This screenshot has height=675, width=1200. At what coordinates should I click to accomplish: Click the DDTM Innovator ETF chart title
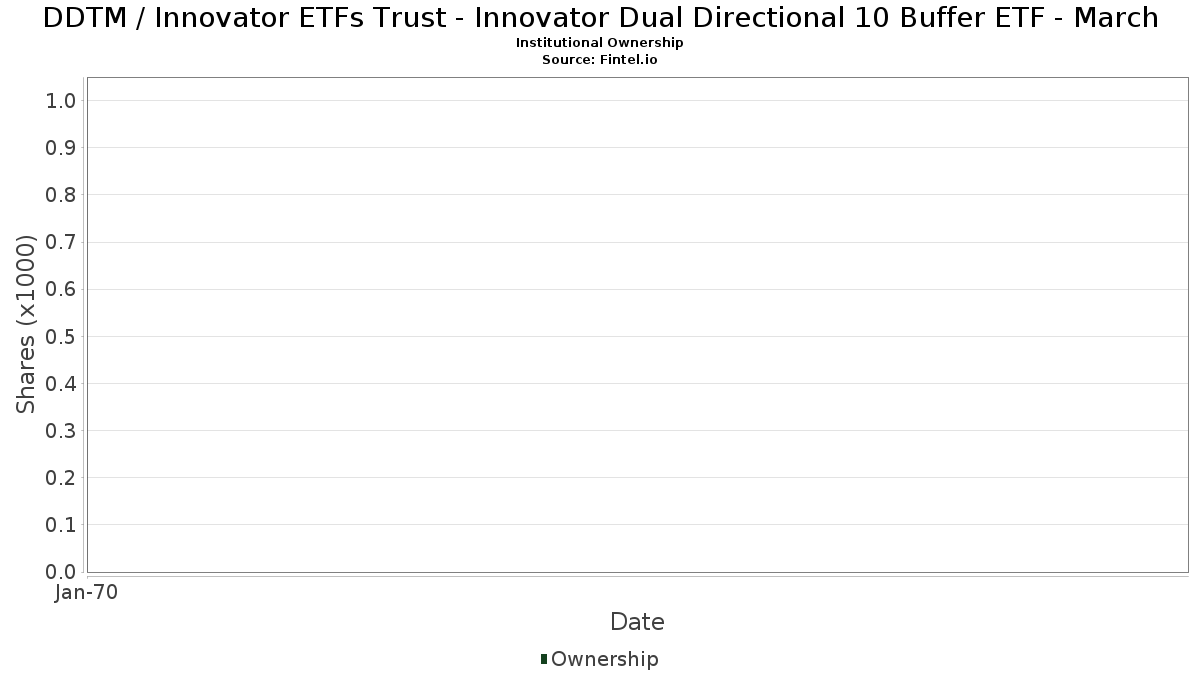click(600, 18)
